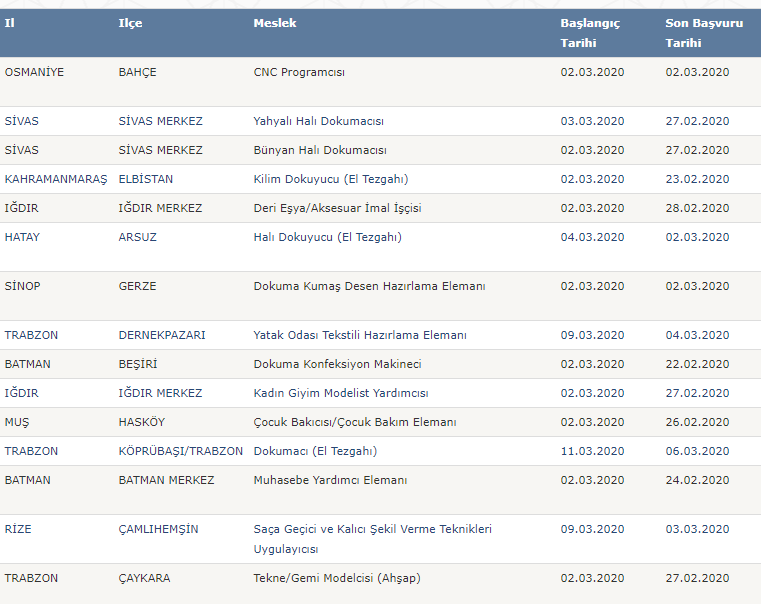Click Dokuma Konfeksiyon Makineci entry
This screenshot has width=761, height=604.
pos(337,364)
